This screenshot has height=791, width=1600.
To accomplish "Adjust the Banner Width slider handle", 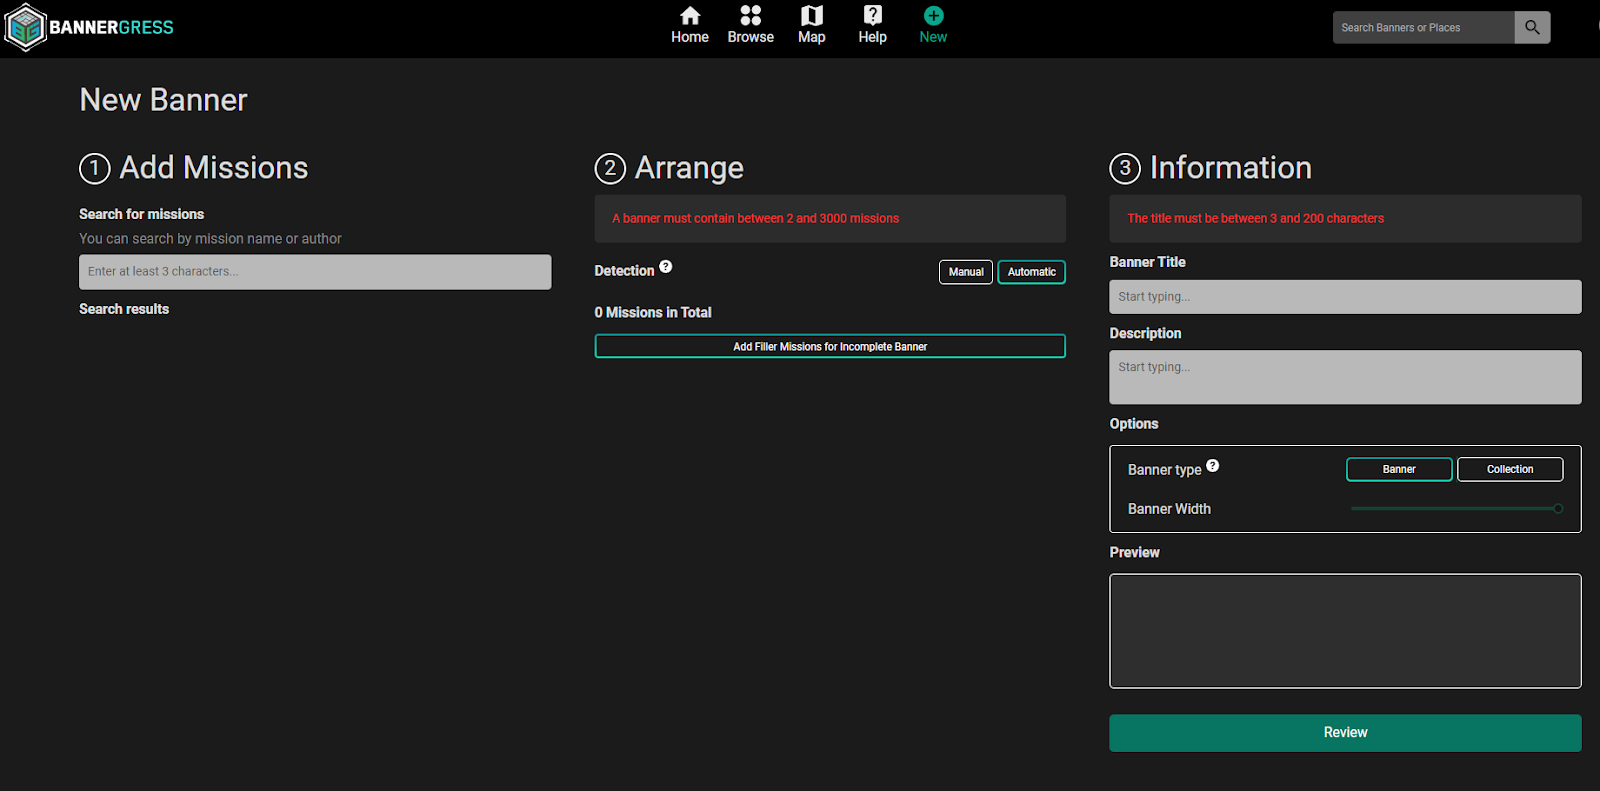I will click(1557, 509).
